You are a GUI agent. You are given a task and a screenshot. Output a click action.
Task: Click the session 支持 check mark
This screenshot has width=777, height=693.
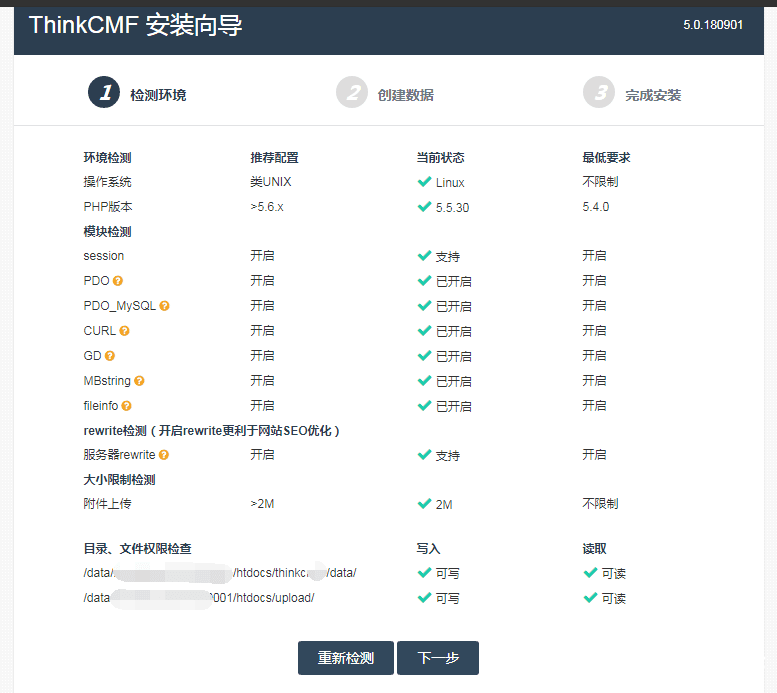pyautogui.click(x=424, y=255)
